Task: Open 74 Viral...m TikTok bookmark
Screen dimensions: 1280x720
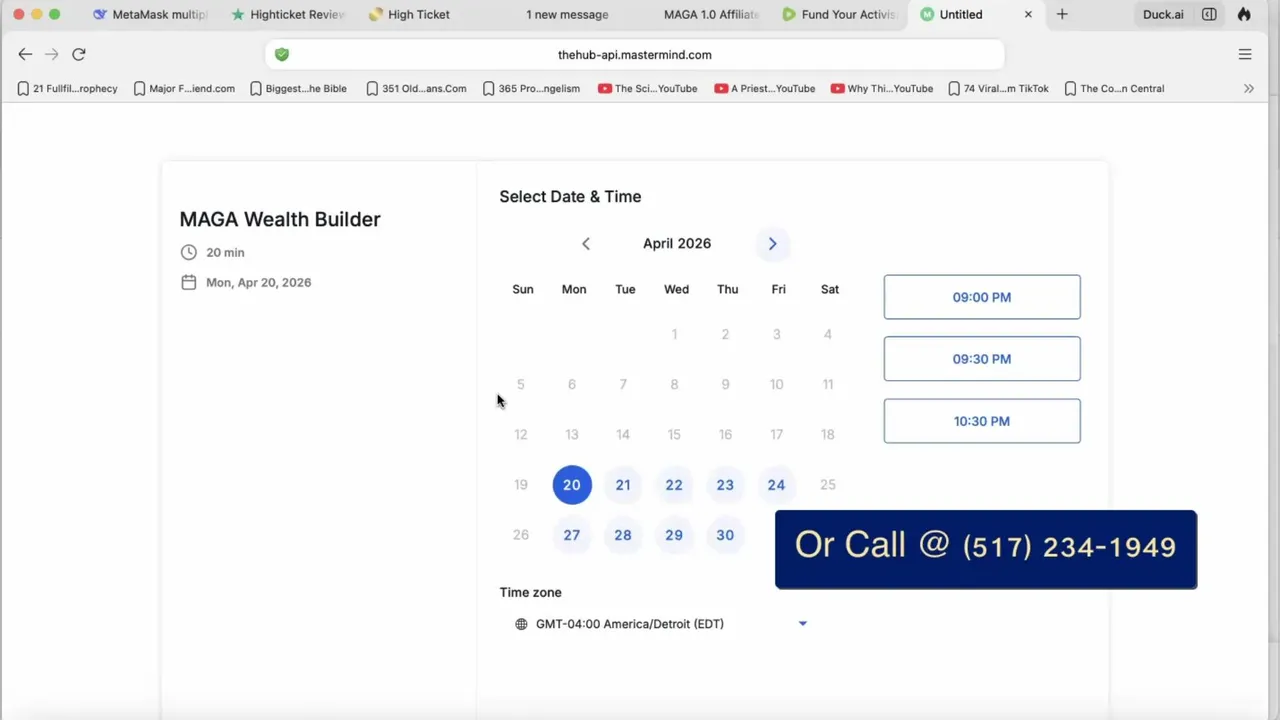Action: click(998, 88)
